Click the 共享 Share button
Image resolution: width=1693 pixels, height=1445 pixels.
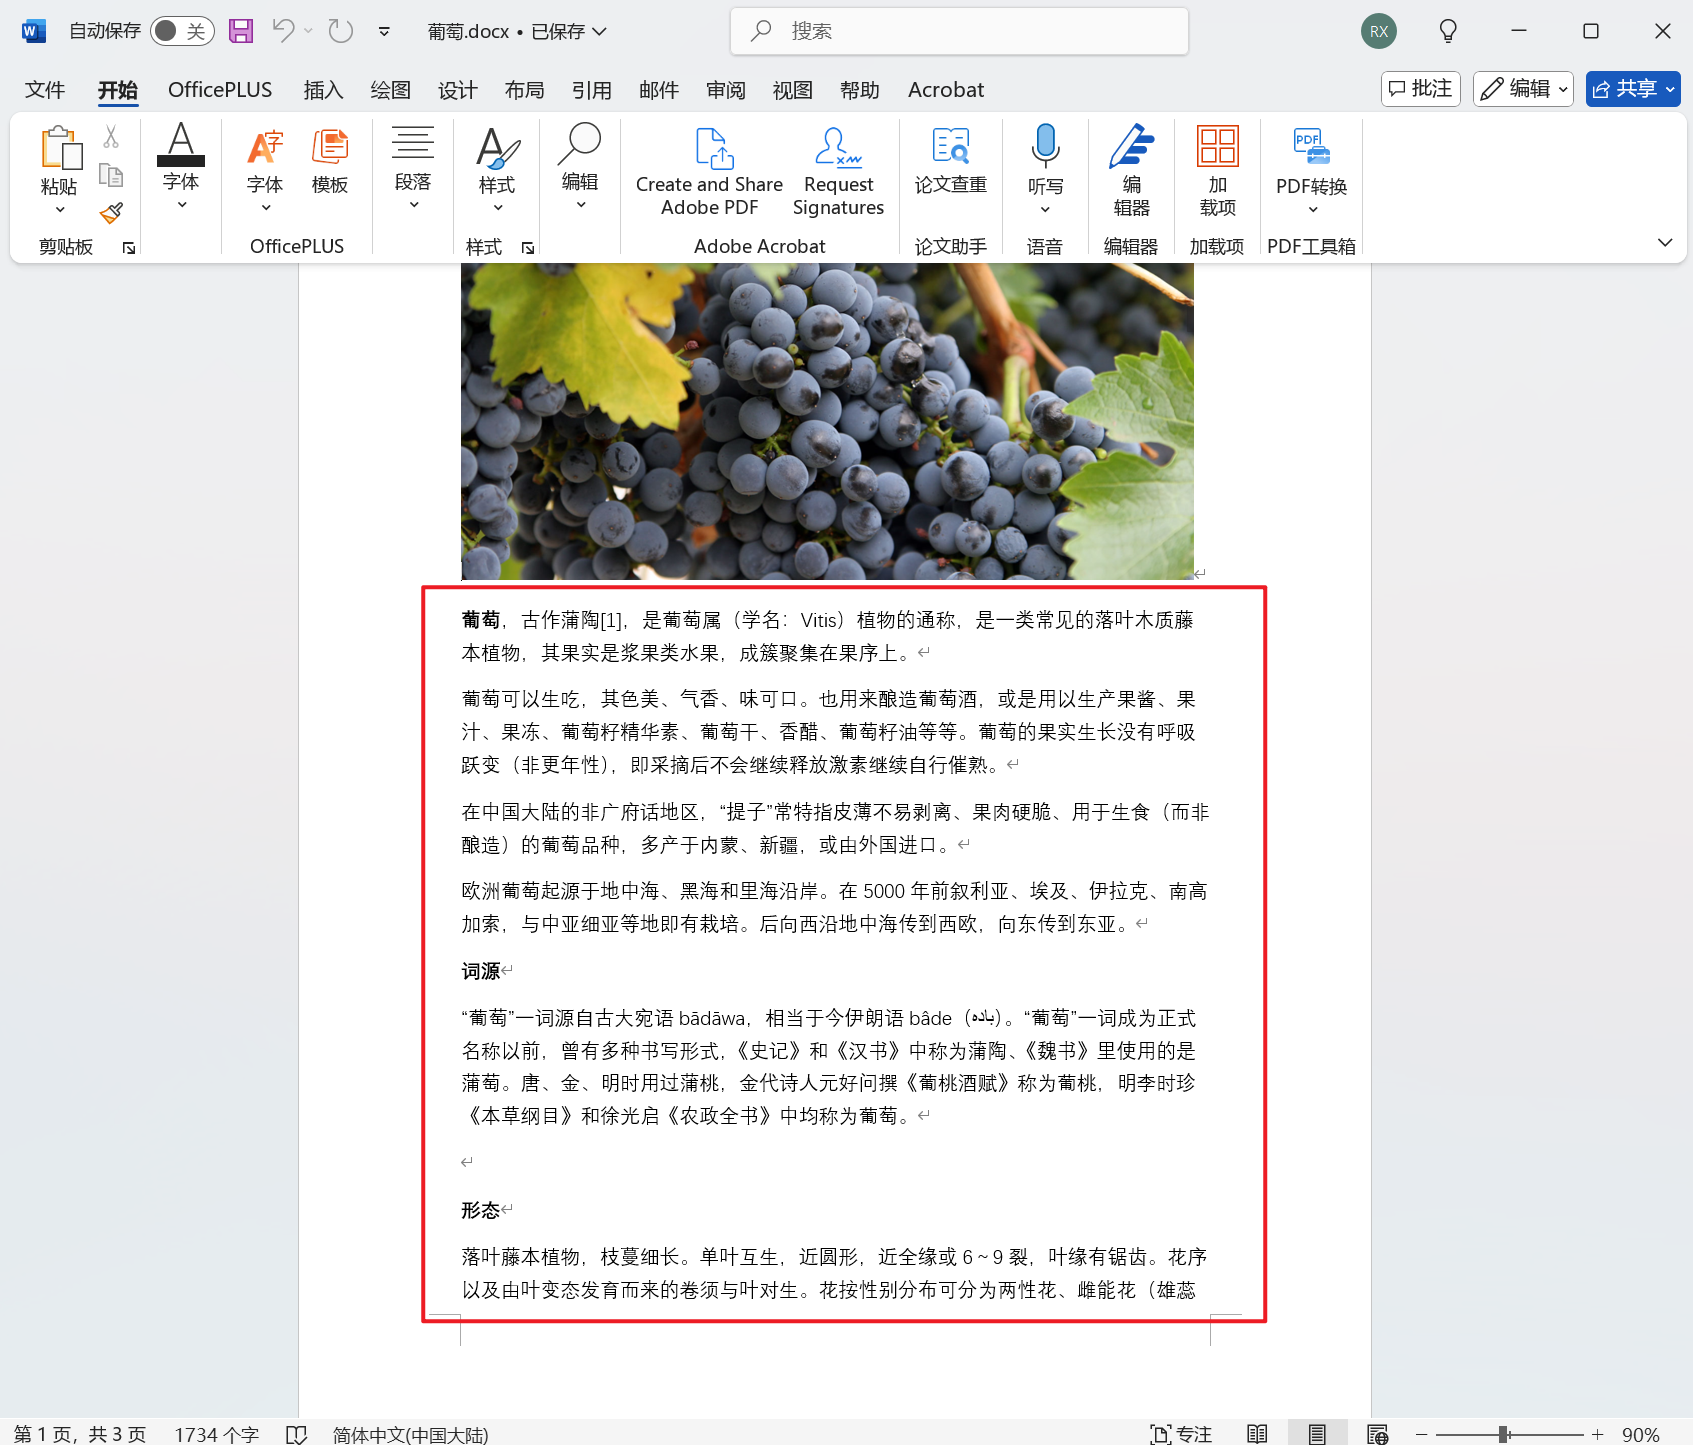pos(1632,88)
